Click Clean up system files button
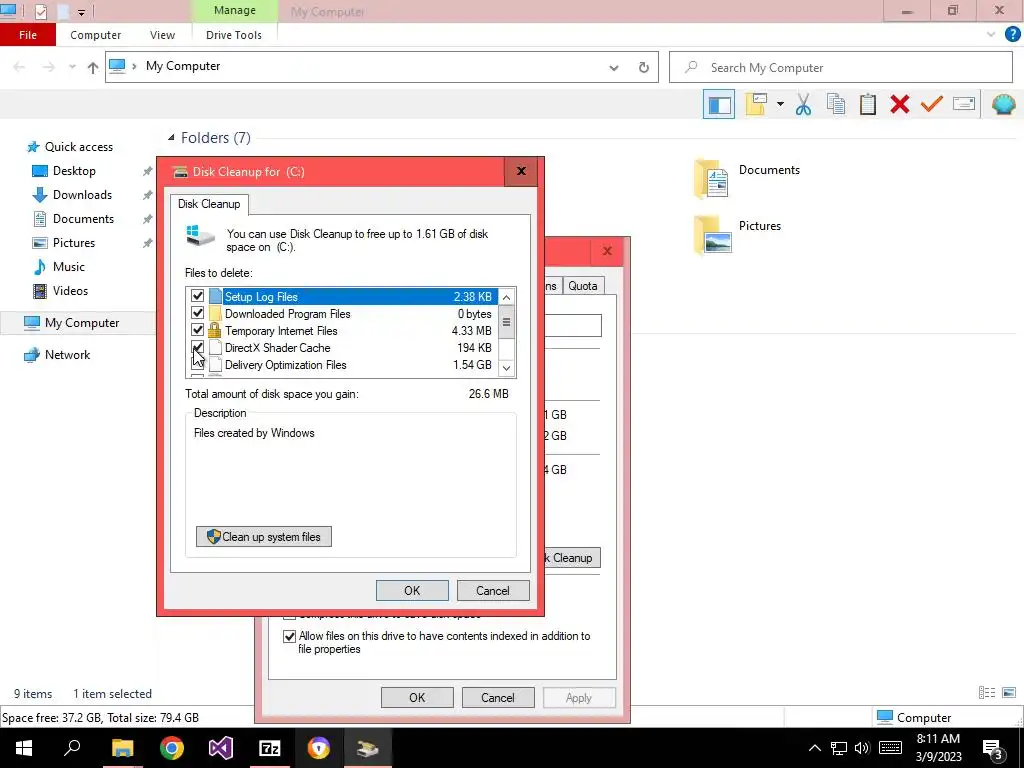This screenshot has width=1024, height=768. [264, 537]
